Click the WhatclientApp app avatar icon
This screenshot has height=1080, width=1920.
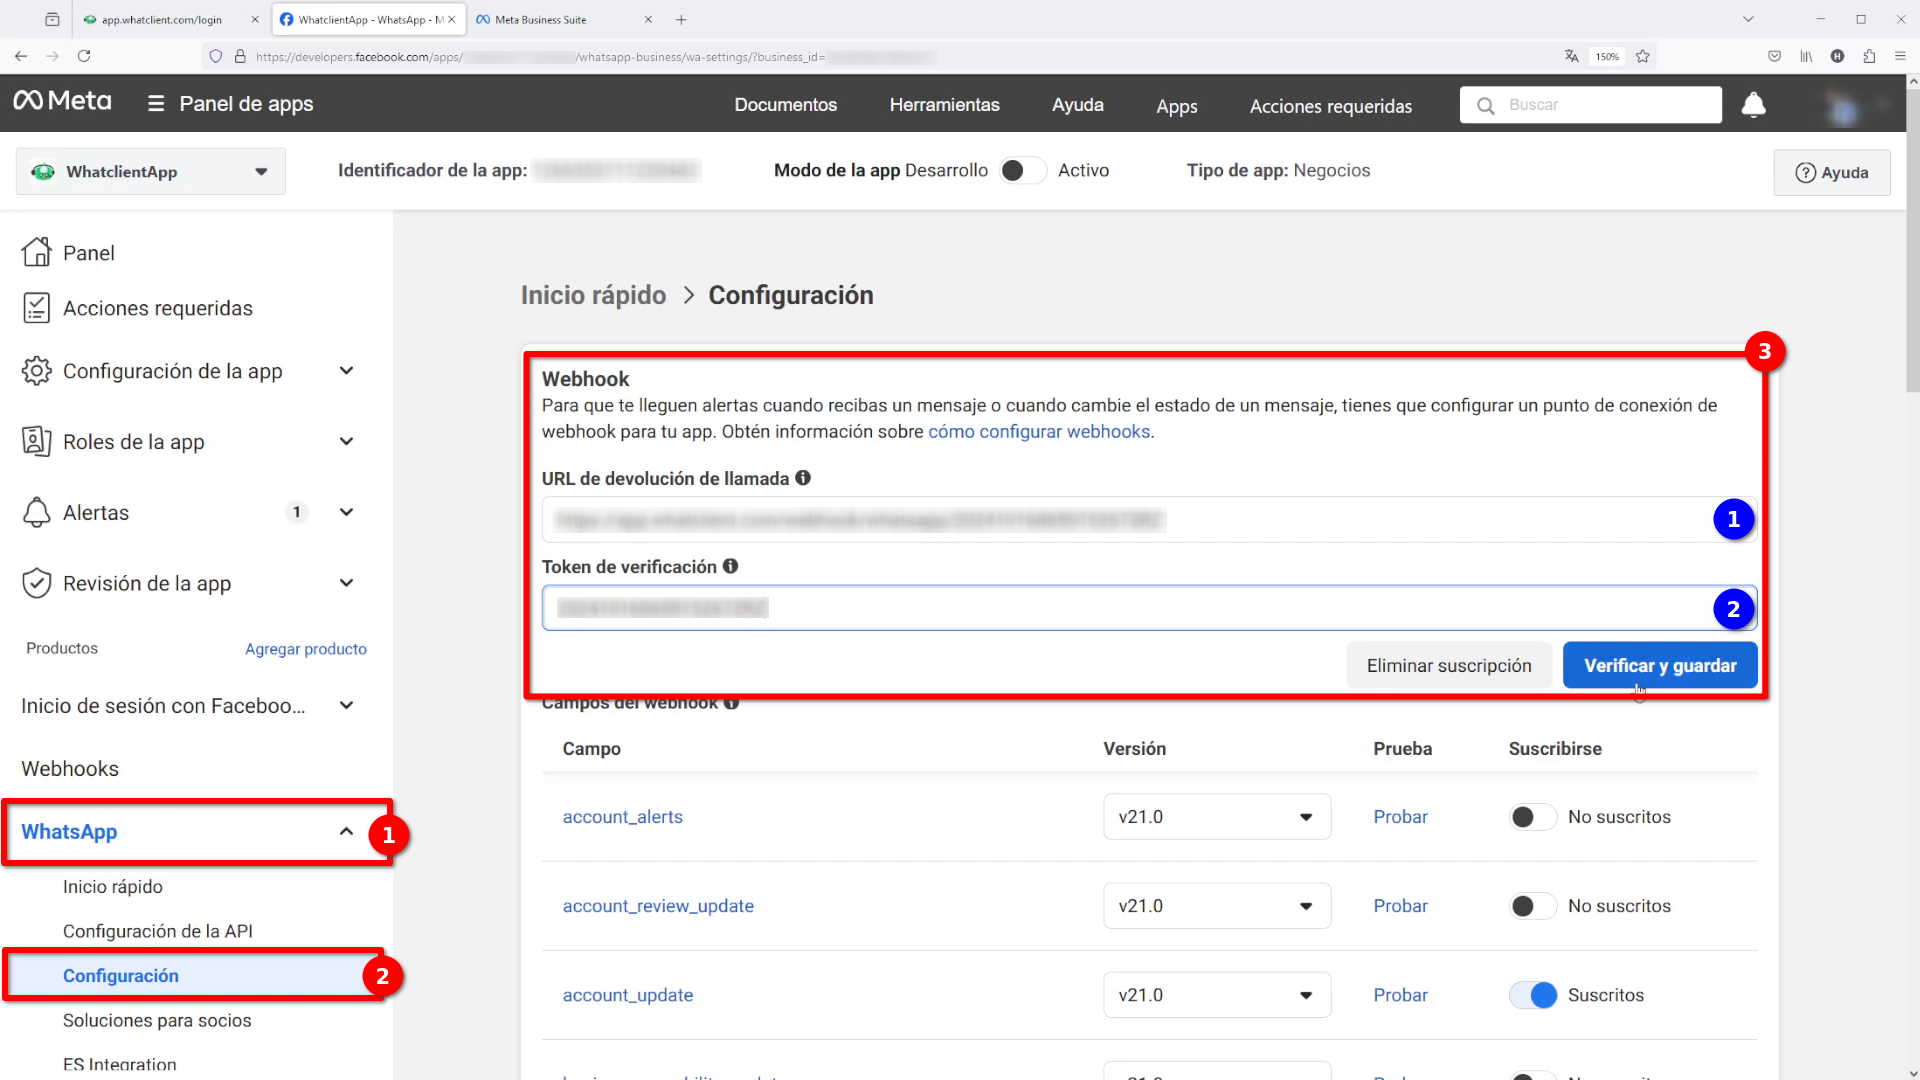(x=43, y=171)
